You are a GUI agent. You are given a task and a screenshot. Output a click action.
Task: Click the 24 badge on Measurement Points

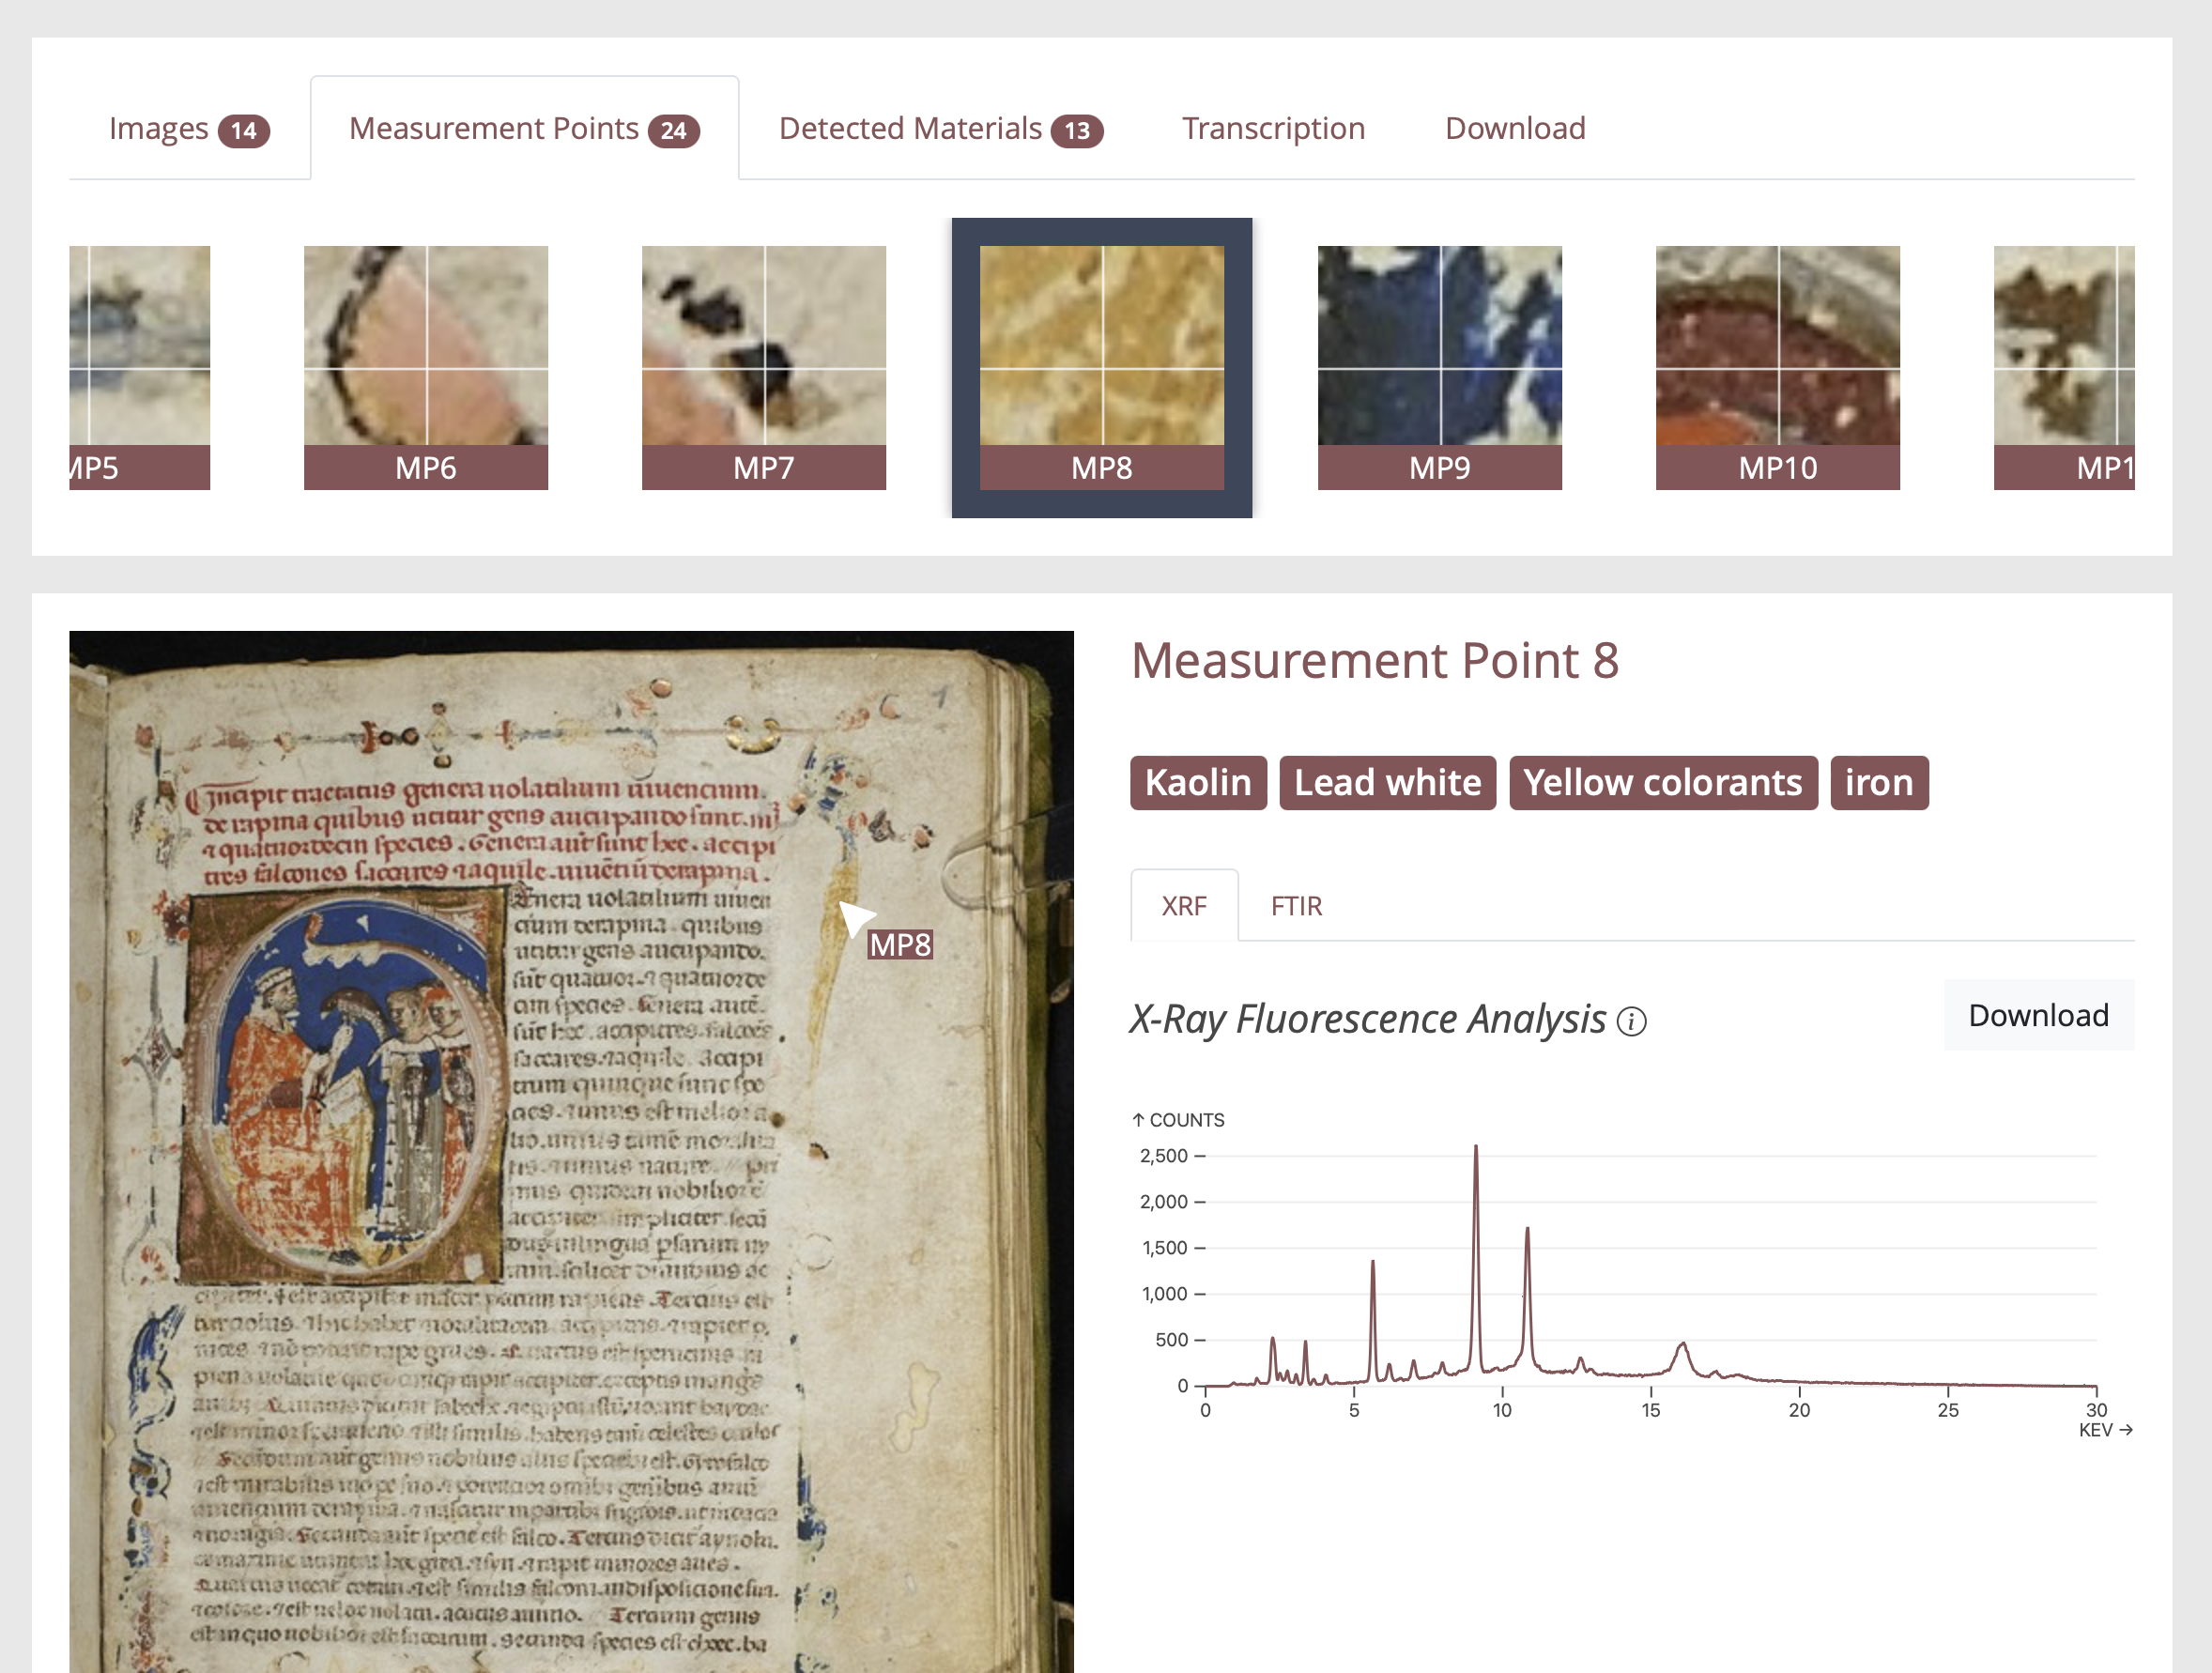(x=674, y=131)
